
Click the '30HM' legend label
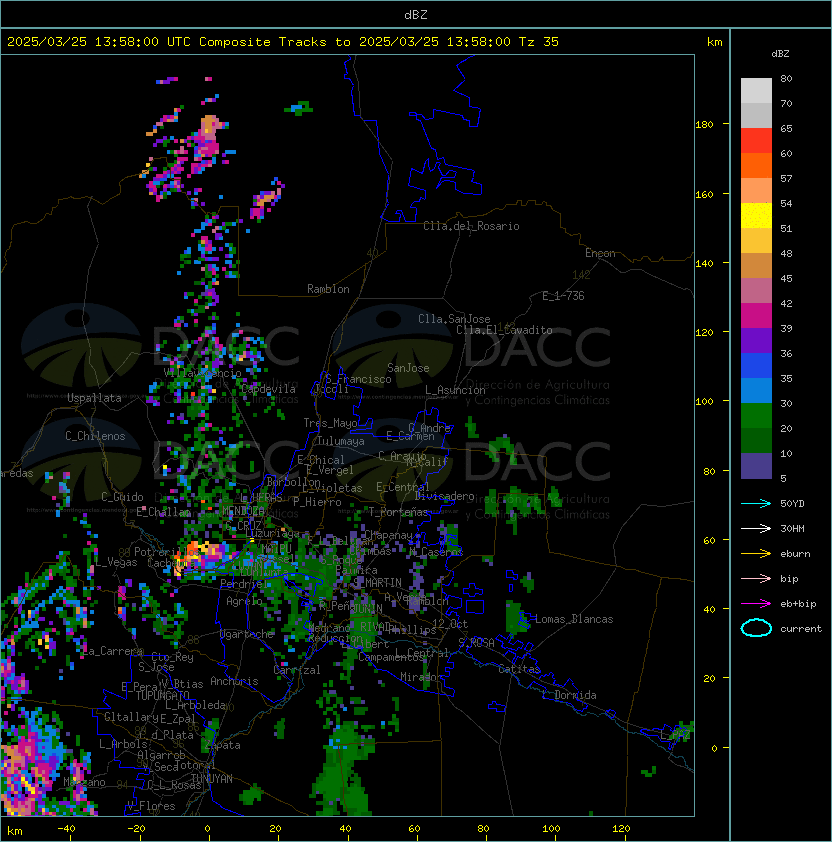point(792,528)
